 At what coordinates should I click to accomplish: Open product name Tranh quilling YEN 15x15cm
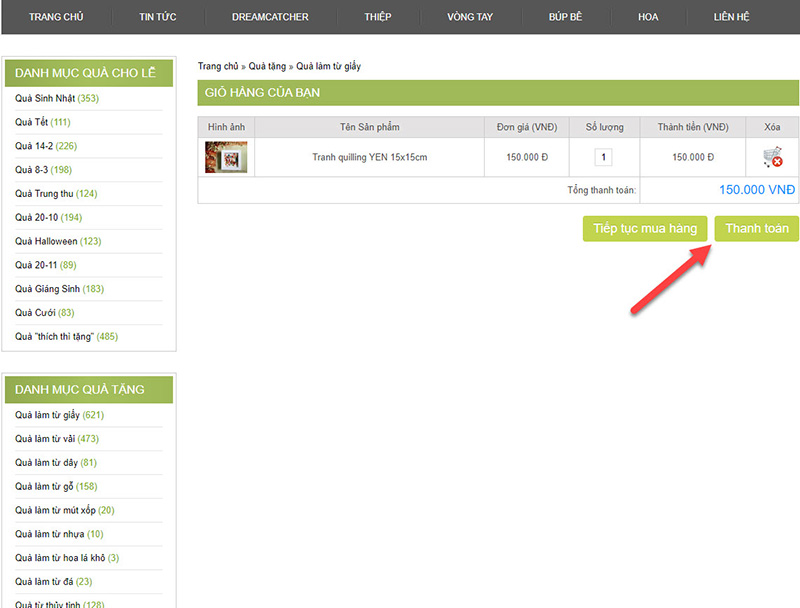coord(369,157)
